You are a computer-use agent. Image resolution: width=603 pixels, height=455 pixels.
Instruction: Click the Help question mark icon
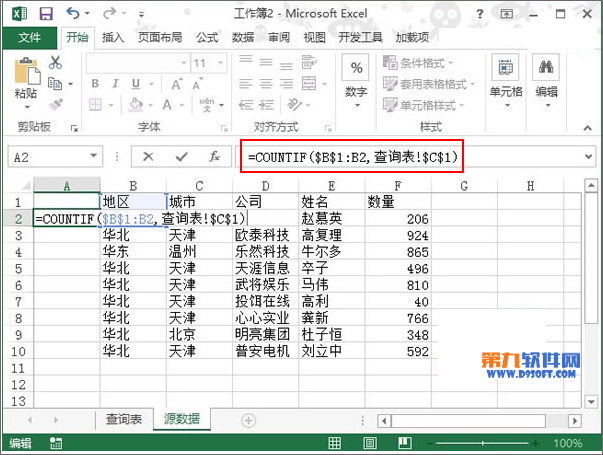pos(480,14)
